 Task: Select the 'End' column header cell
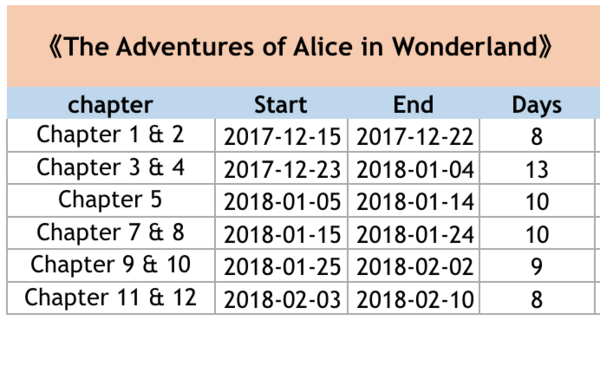(x=414, y=103)
